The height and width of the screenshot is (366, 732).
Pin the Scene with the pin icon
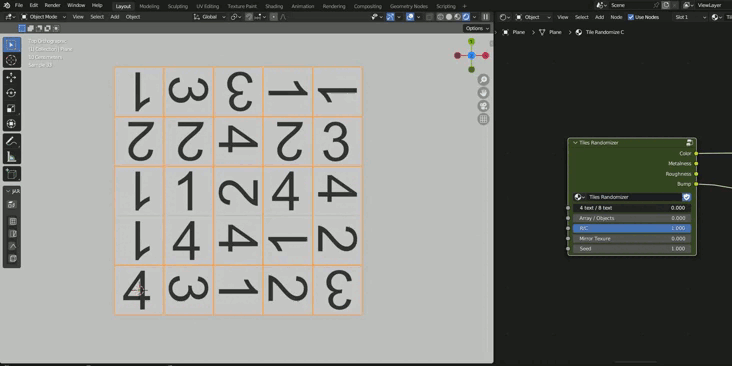tap(656, 5)
